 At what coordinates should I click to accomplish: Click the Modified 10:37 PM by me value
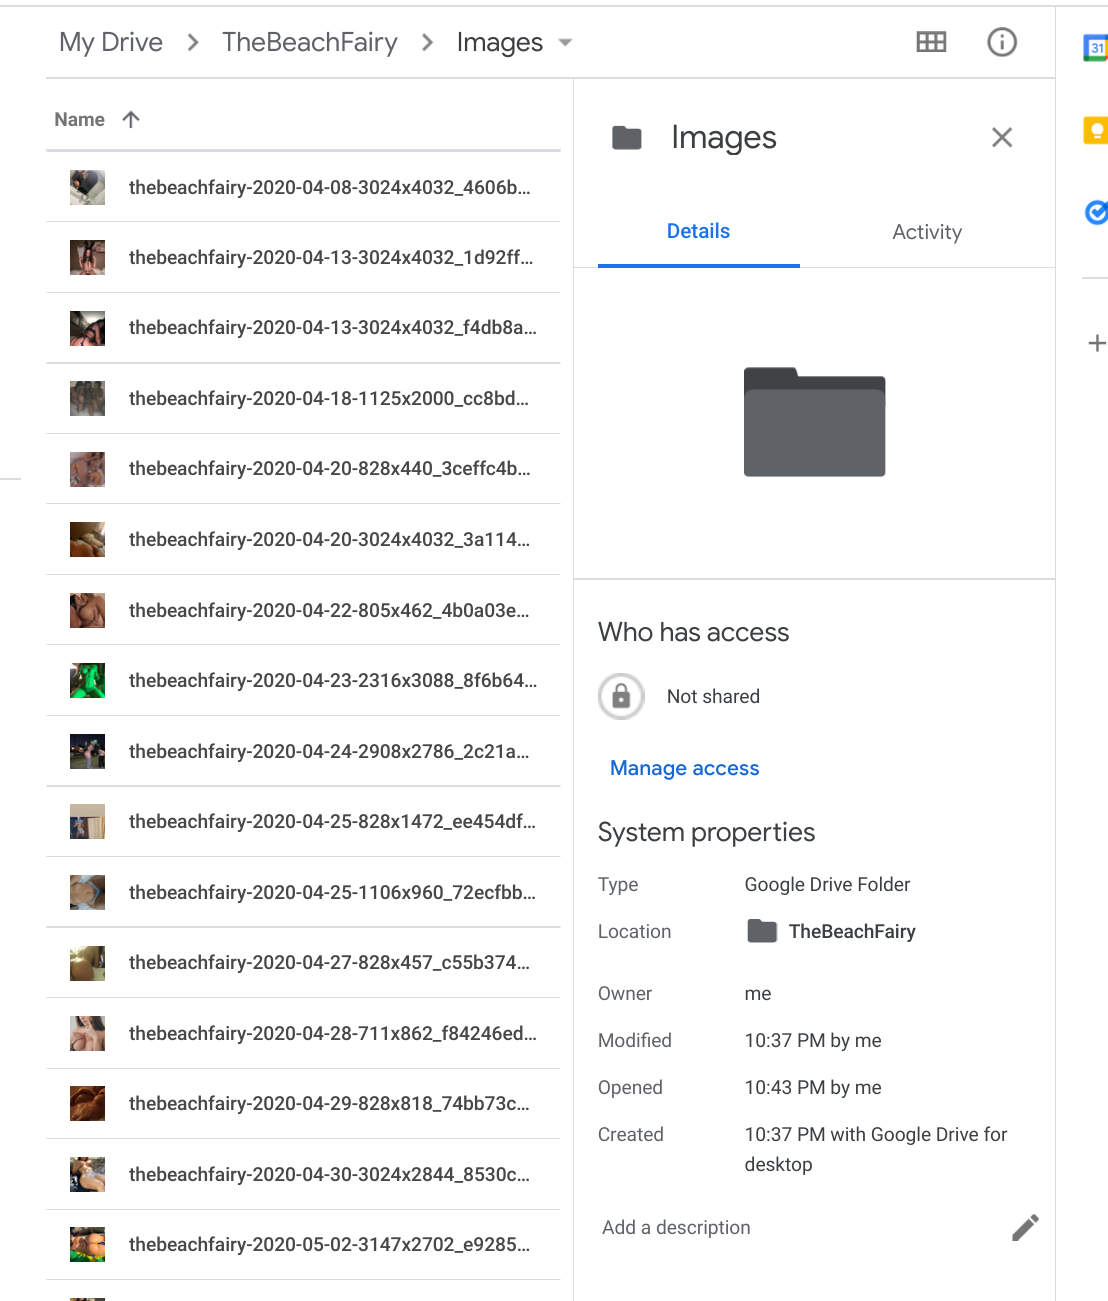pos(813,1040)
